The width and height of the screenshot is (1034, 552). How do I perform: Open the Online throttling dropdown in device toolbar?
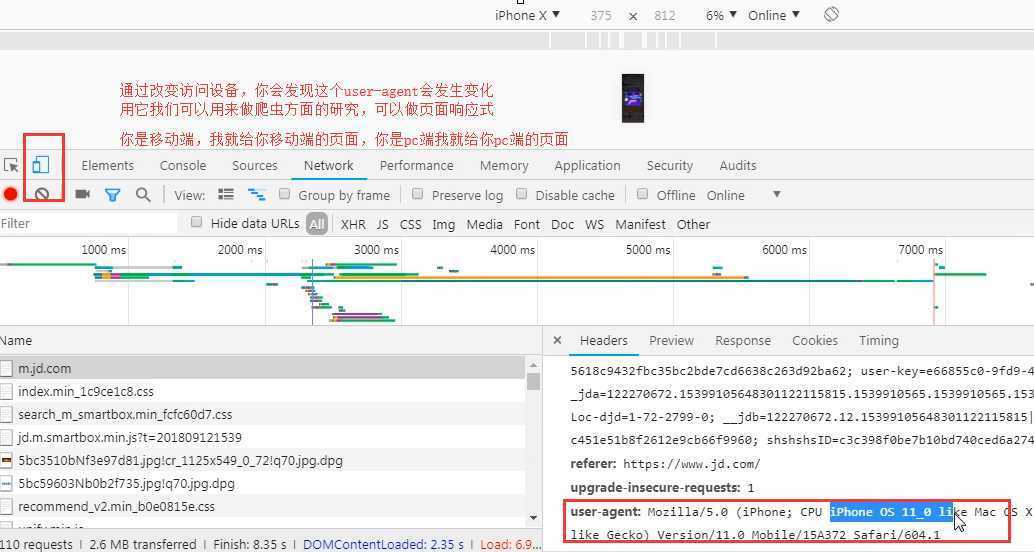(x=774, y=15)
